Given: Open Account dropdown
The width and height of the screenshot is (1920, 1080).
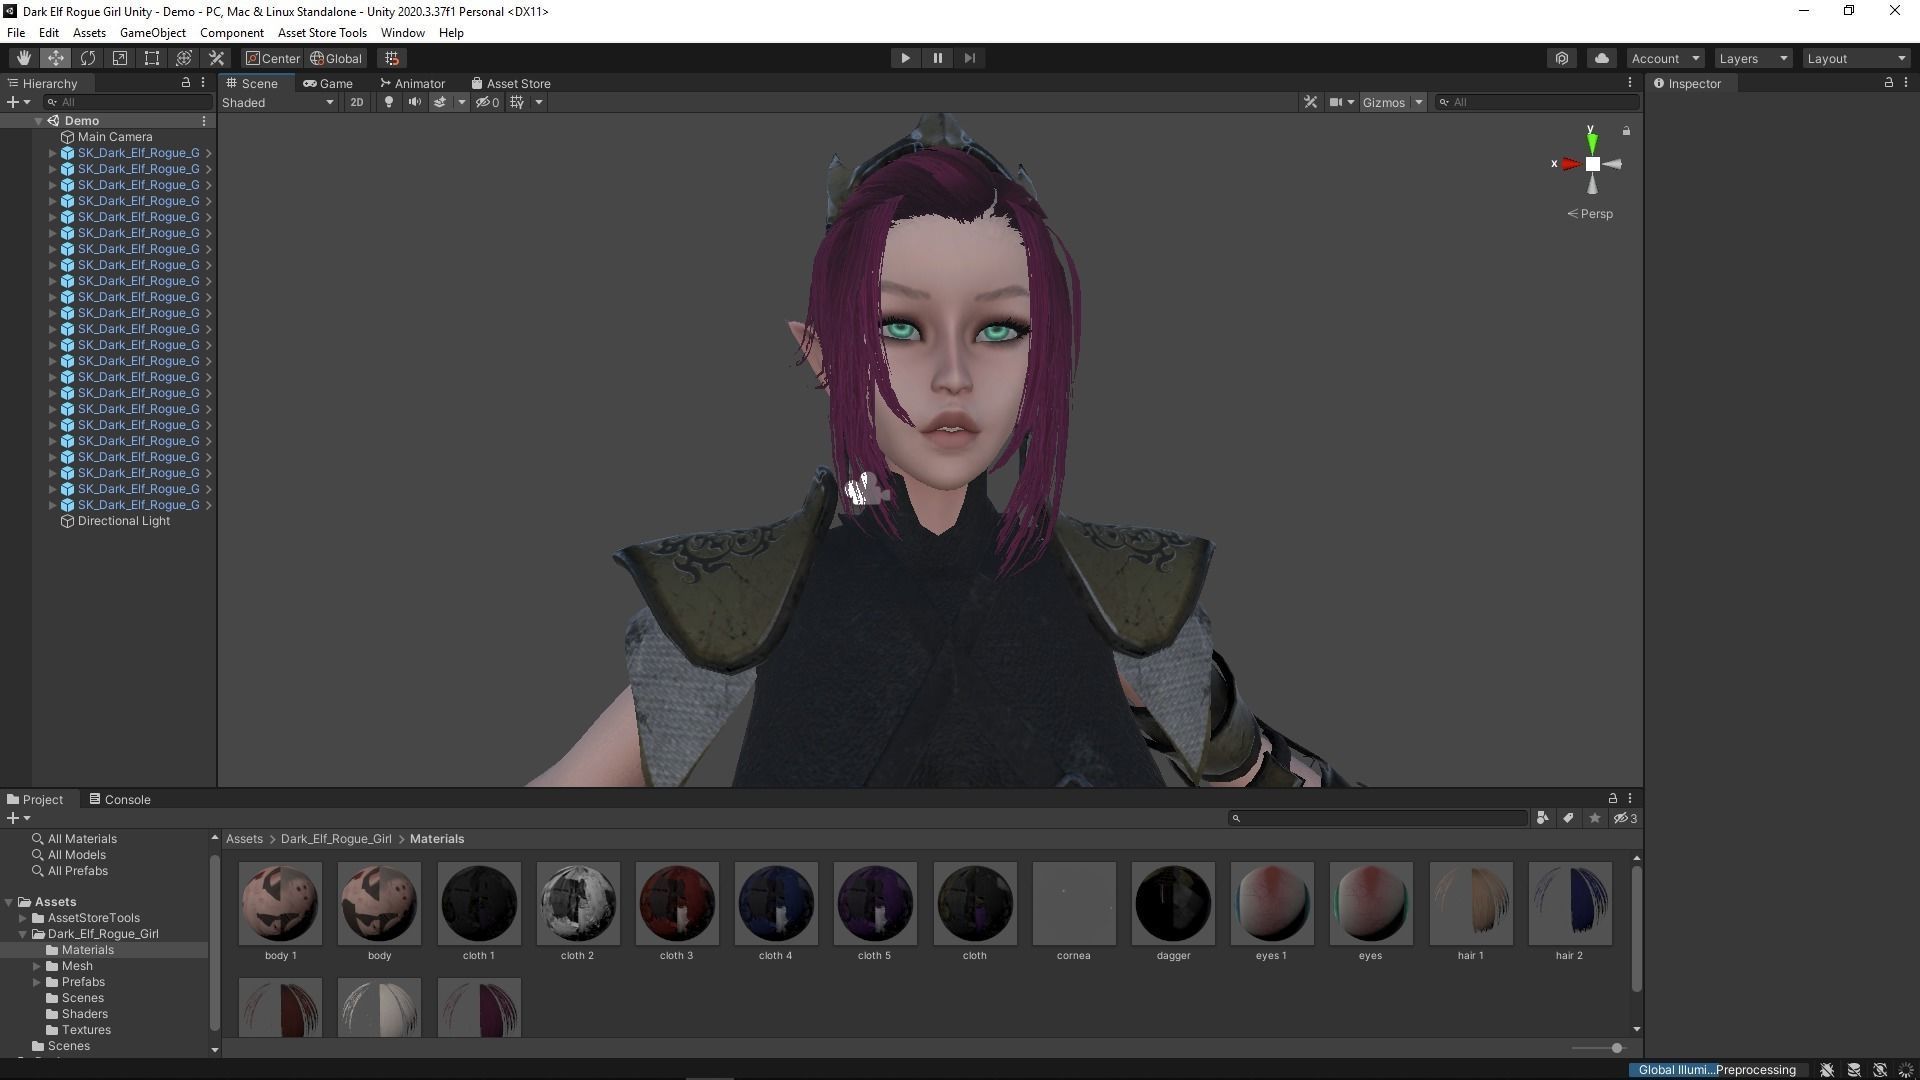Looking at the screenshot, I should click(1665, 58).
